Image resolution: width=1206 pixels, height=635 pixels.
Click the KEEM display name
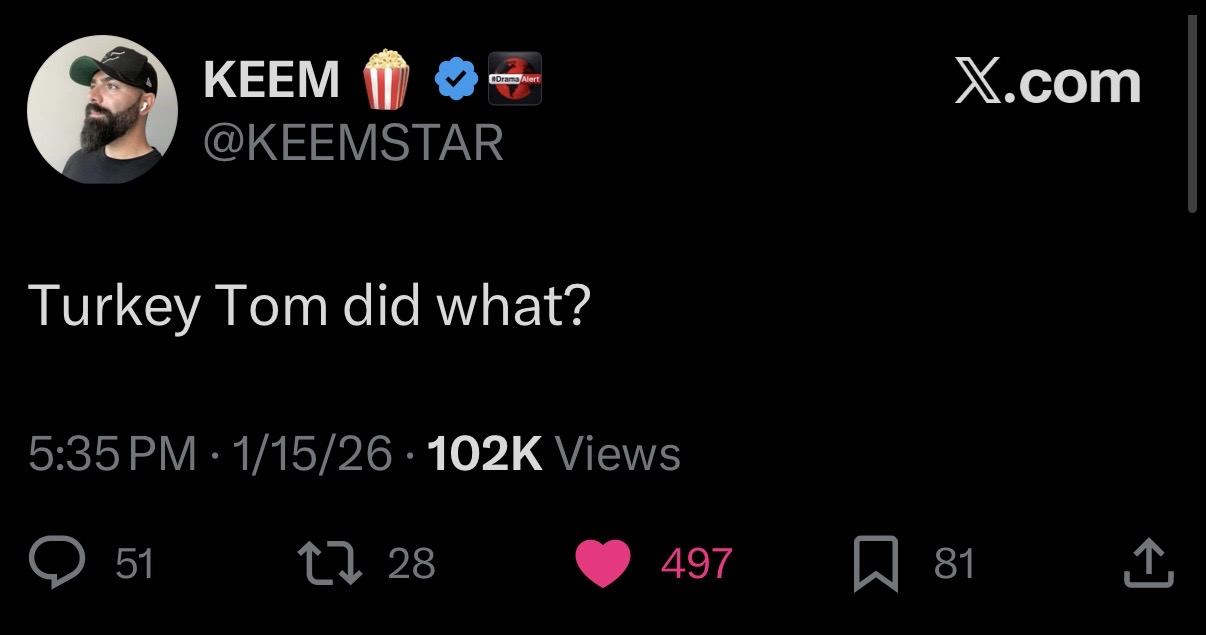[x=272, y=81]
